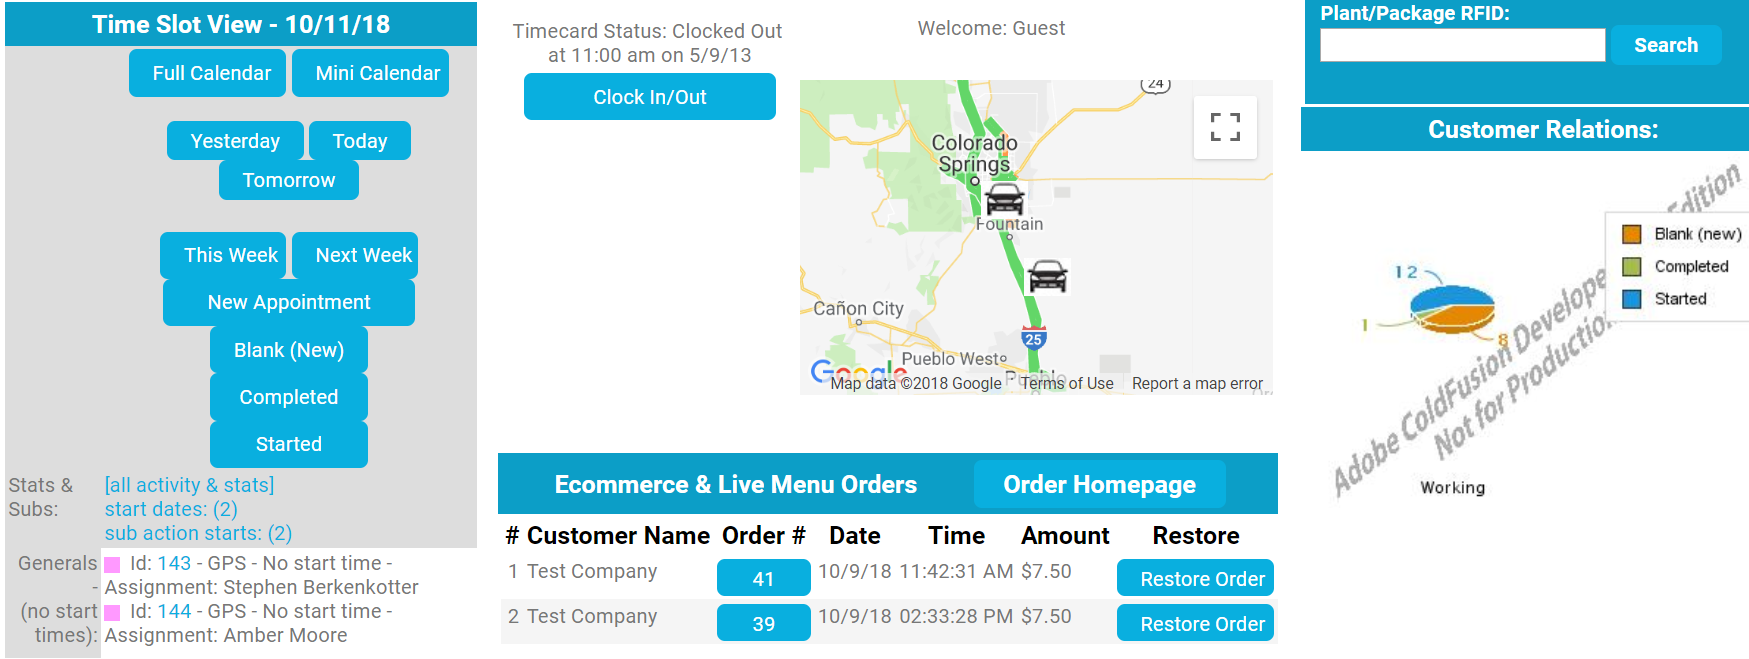Click the car marker just above Fountain label
The image size is (1749, 659).
[x=1004, y=198]
